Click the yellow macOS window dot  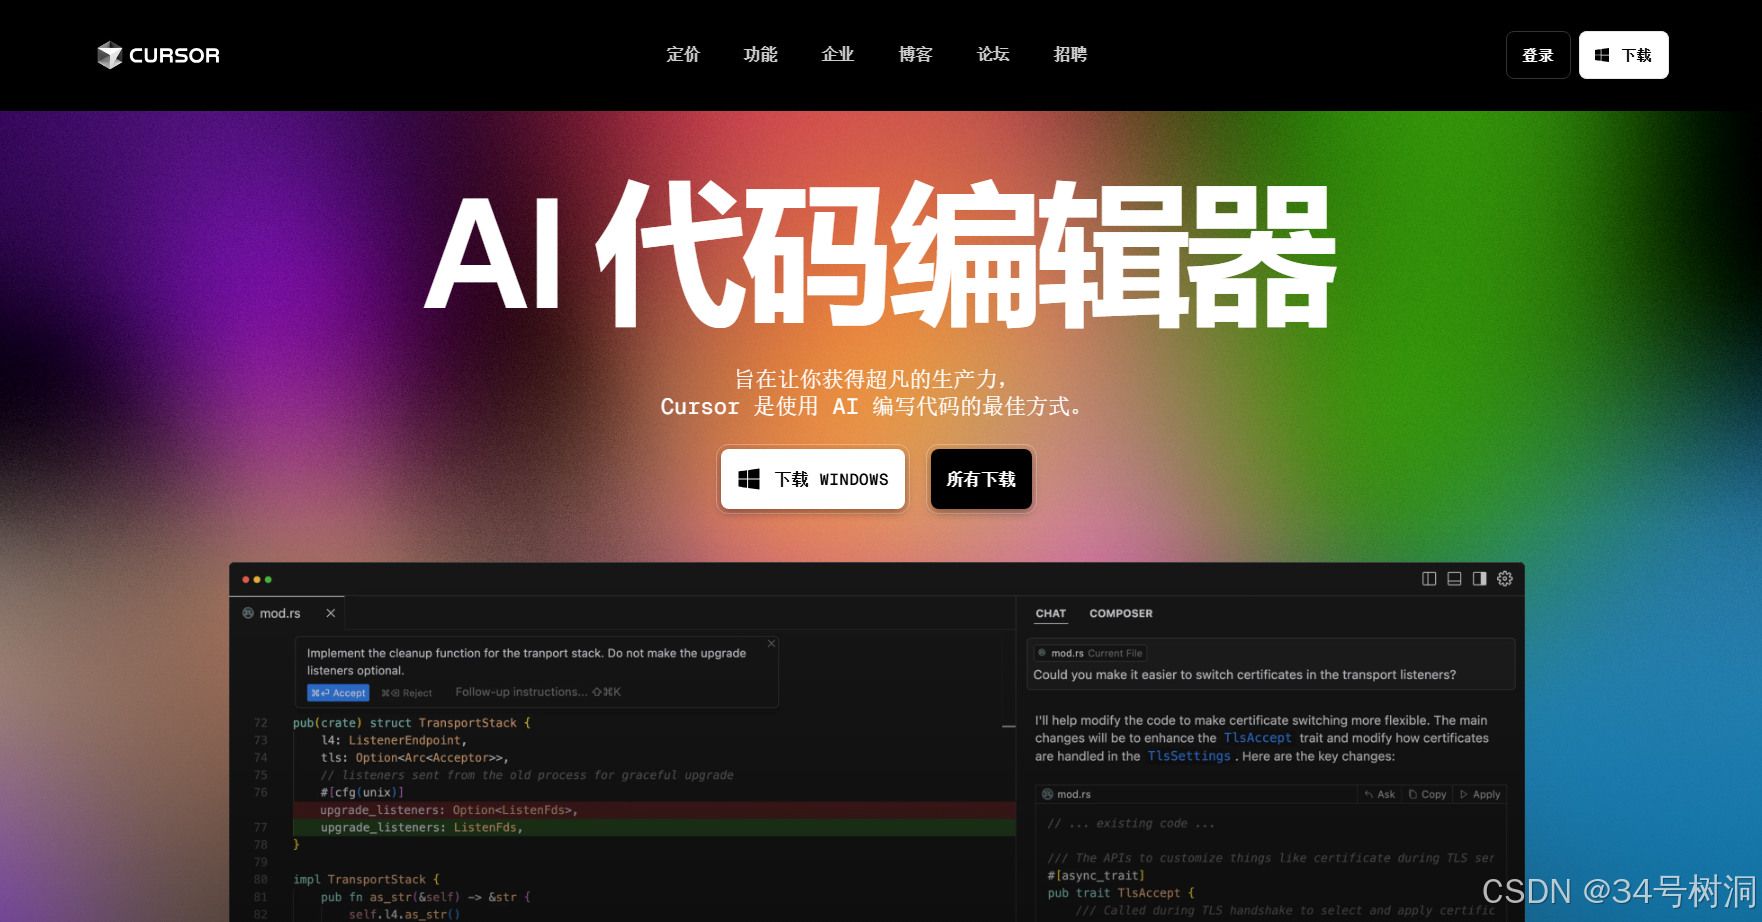coord(257,579)
